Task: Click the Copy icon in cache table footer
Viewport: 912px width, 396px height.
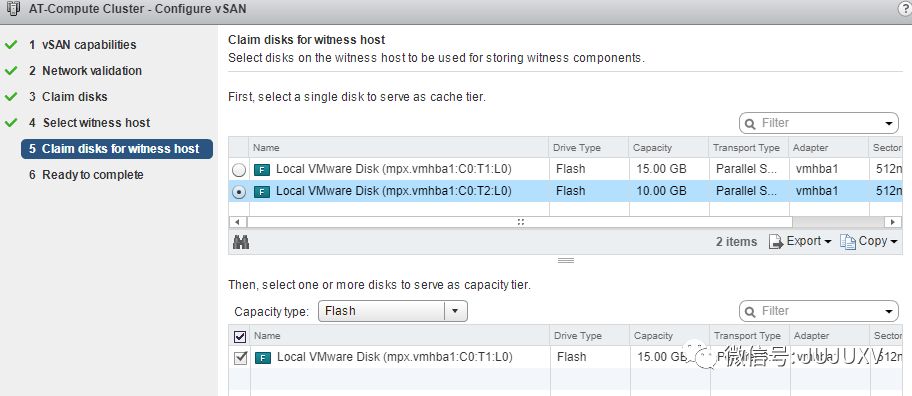Action: (848, 242)
